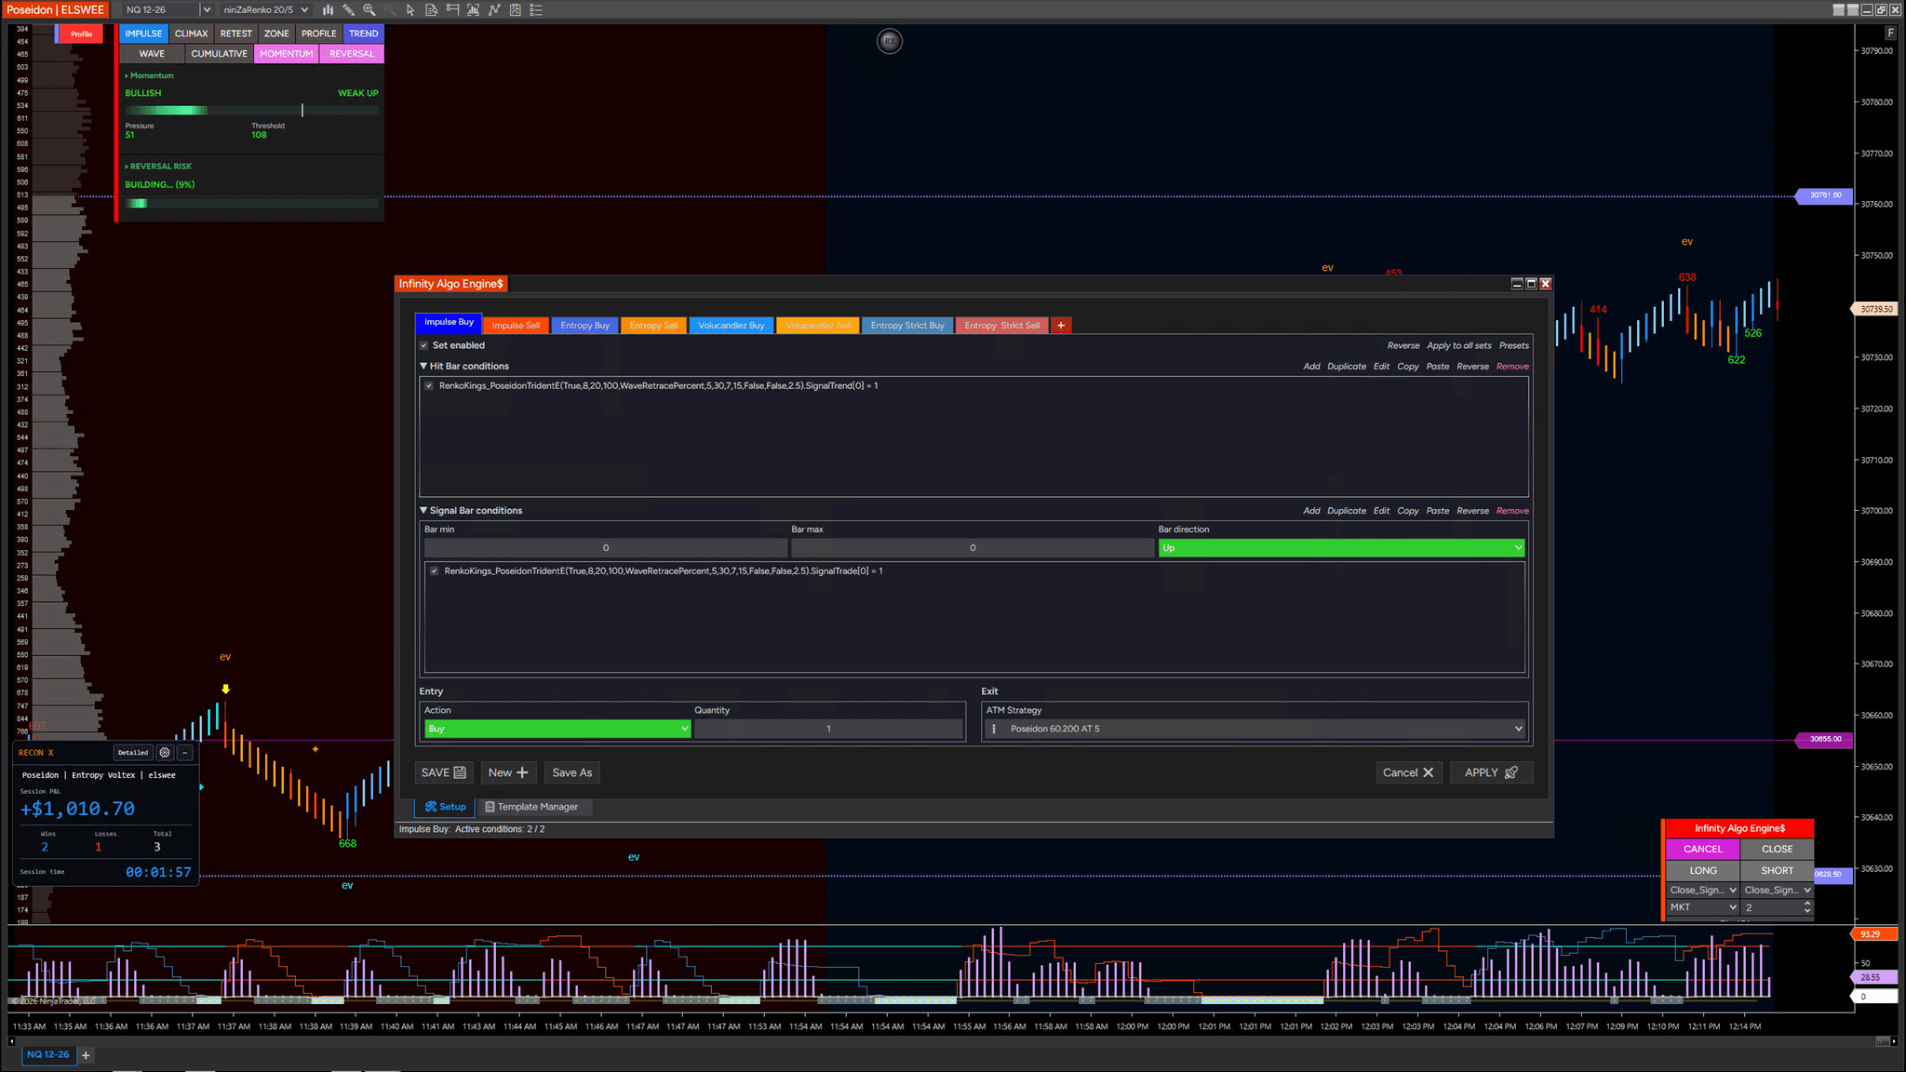Click the circular R badge on chart

pos(889,41)
